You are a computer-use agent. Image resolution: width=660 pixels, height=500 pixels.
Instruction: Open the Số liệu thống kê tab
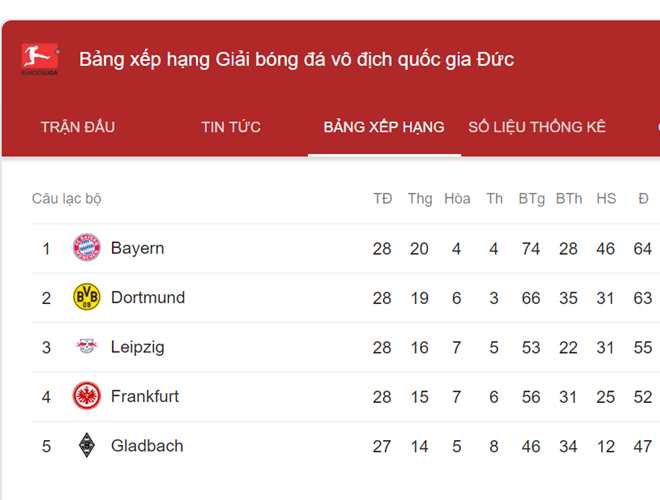(537, 127)
